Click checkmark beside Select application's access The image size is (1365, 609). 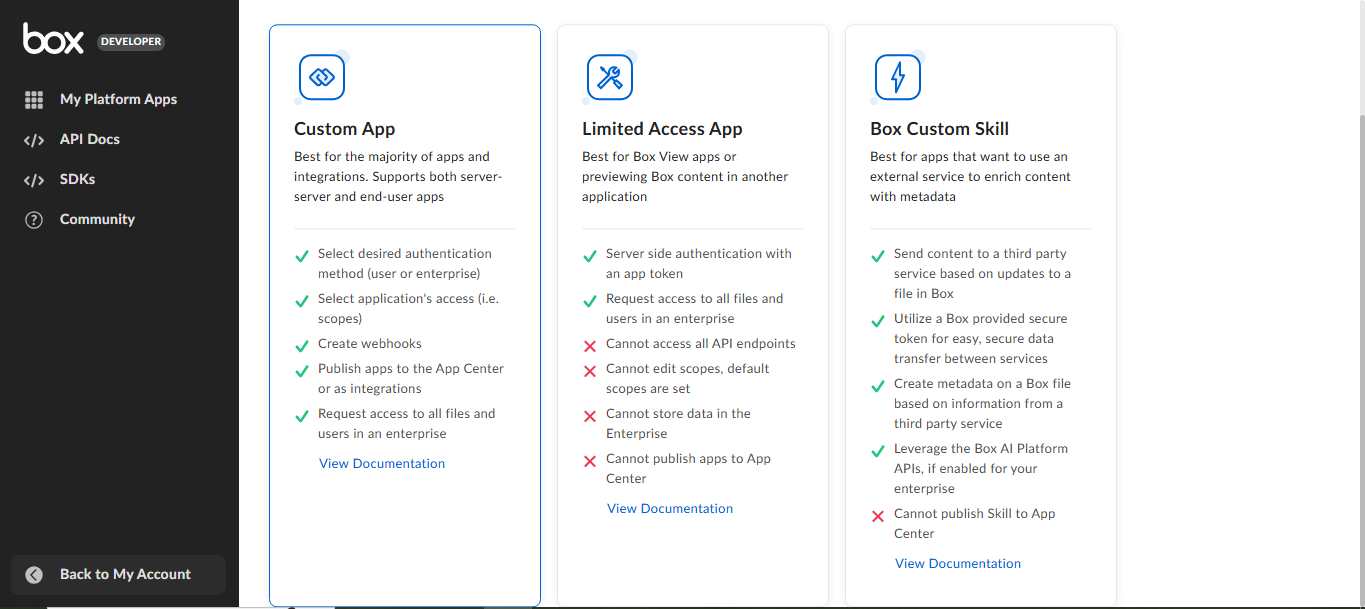302,301
